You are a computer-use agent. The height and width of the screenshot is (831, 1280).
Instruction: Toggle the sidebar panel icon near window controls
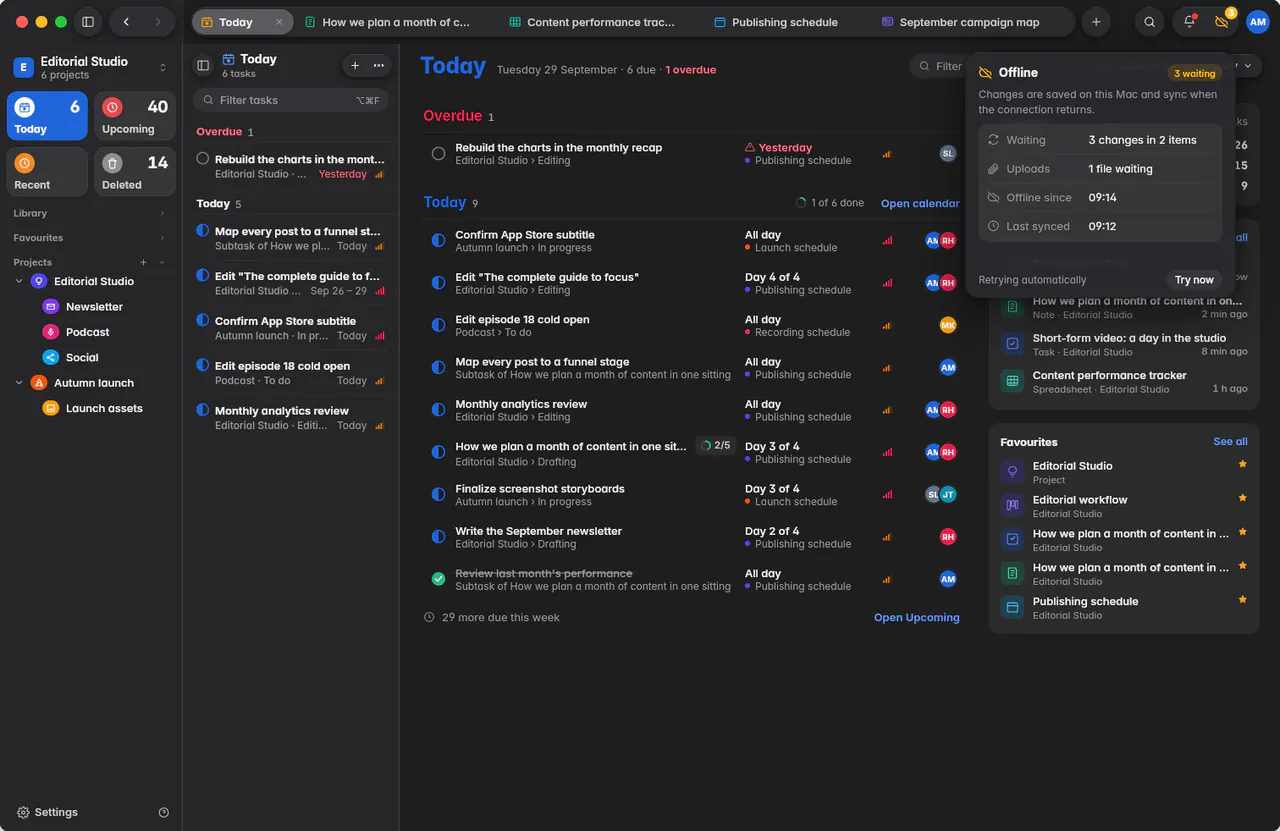point(88,22)
